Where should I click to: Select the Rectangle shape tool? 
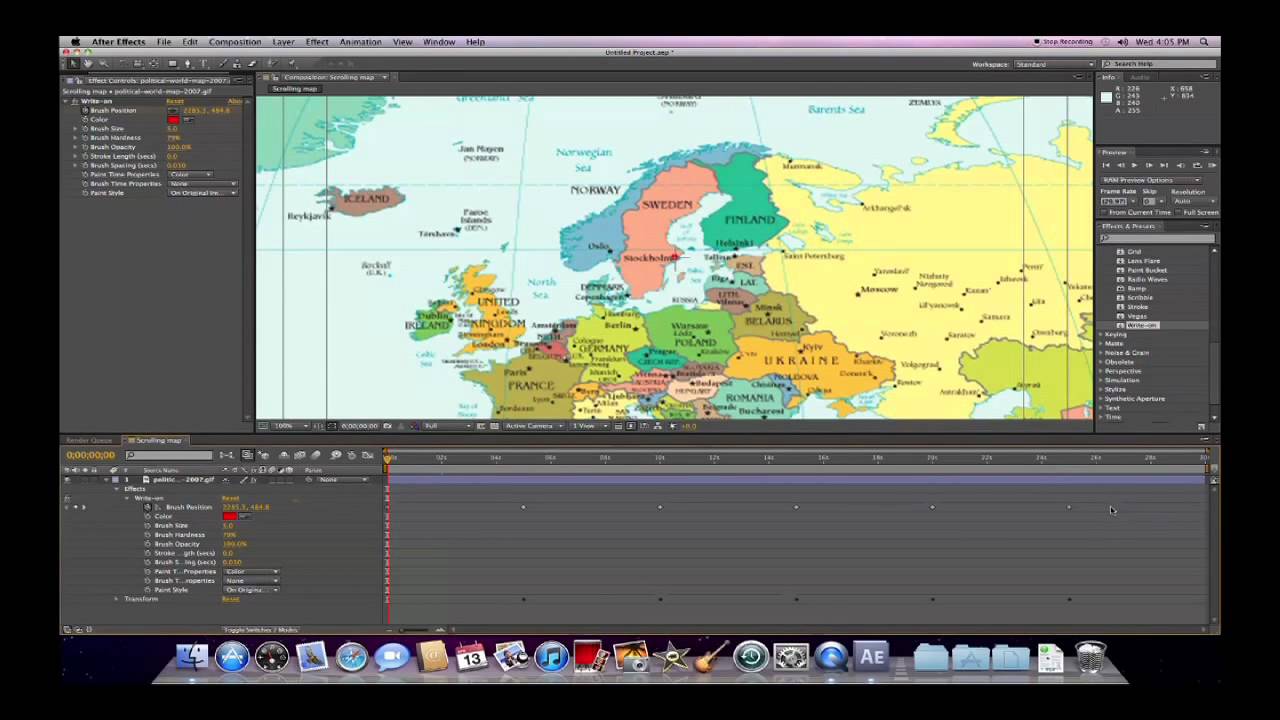(x=172, y=64)
